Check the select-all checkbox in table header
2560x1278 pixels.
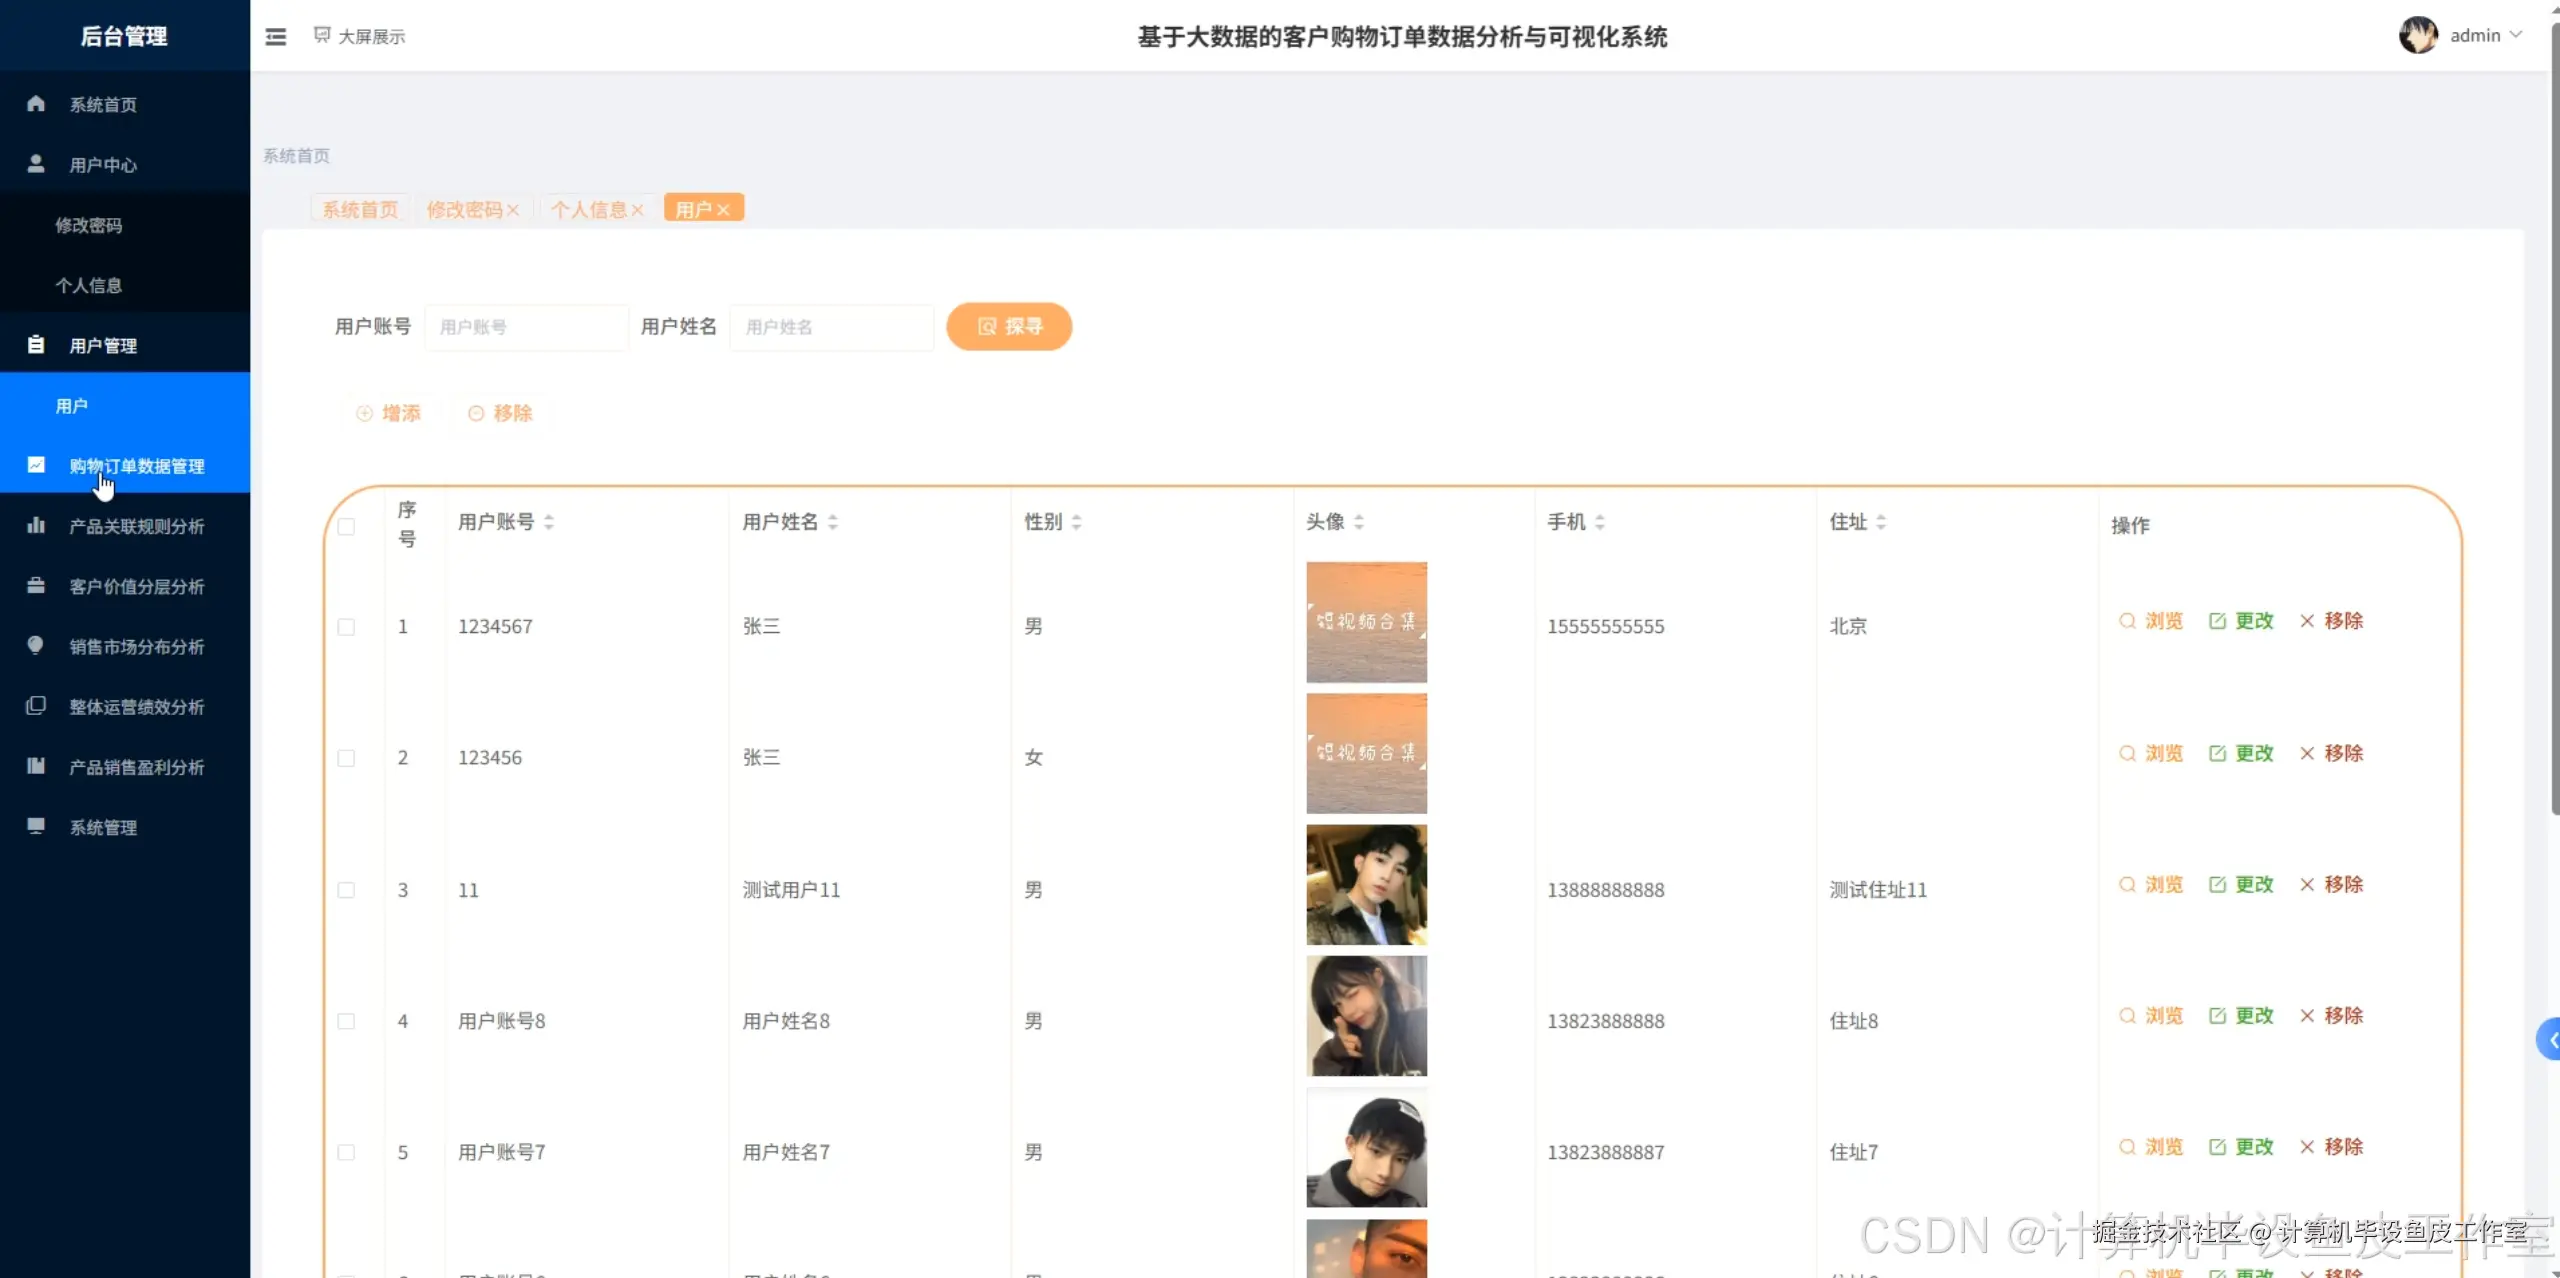coord(347,525)
